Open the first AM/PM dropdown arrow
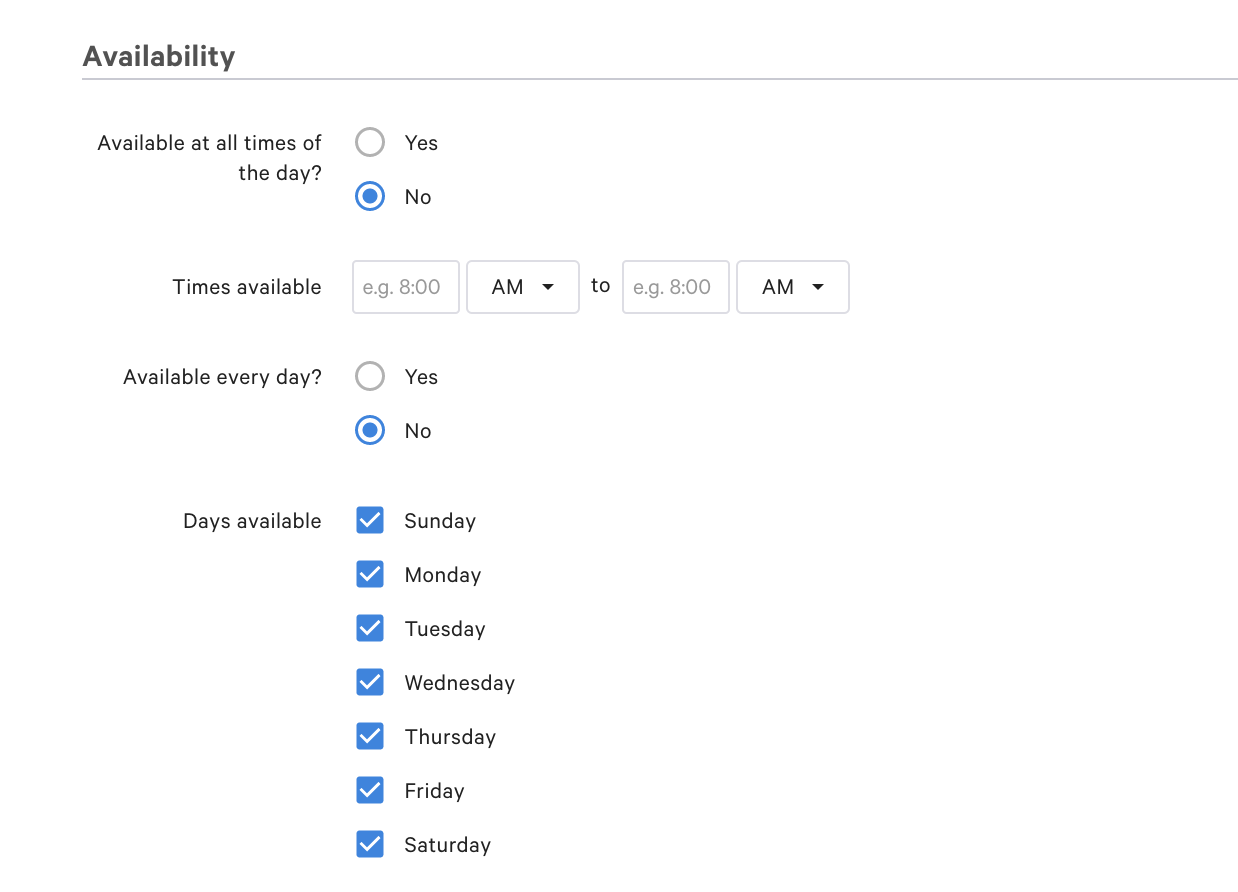Image resolution: width=1238 pixels, height=892 pixels. 548,287
